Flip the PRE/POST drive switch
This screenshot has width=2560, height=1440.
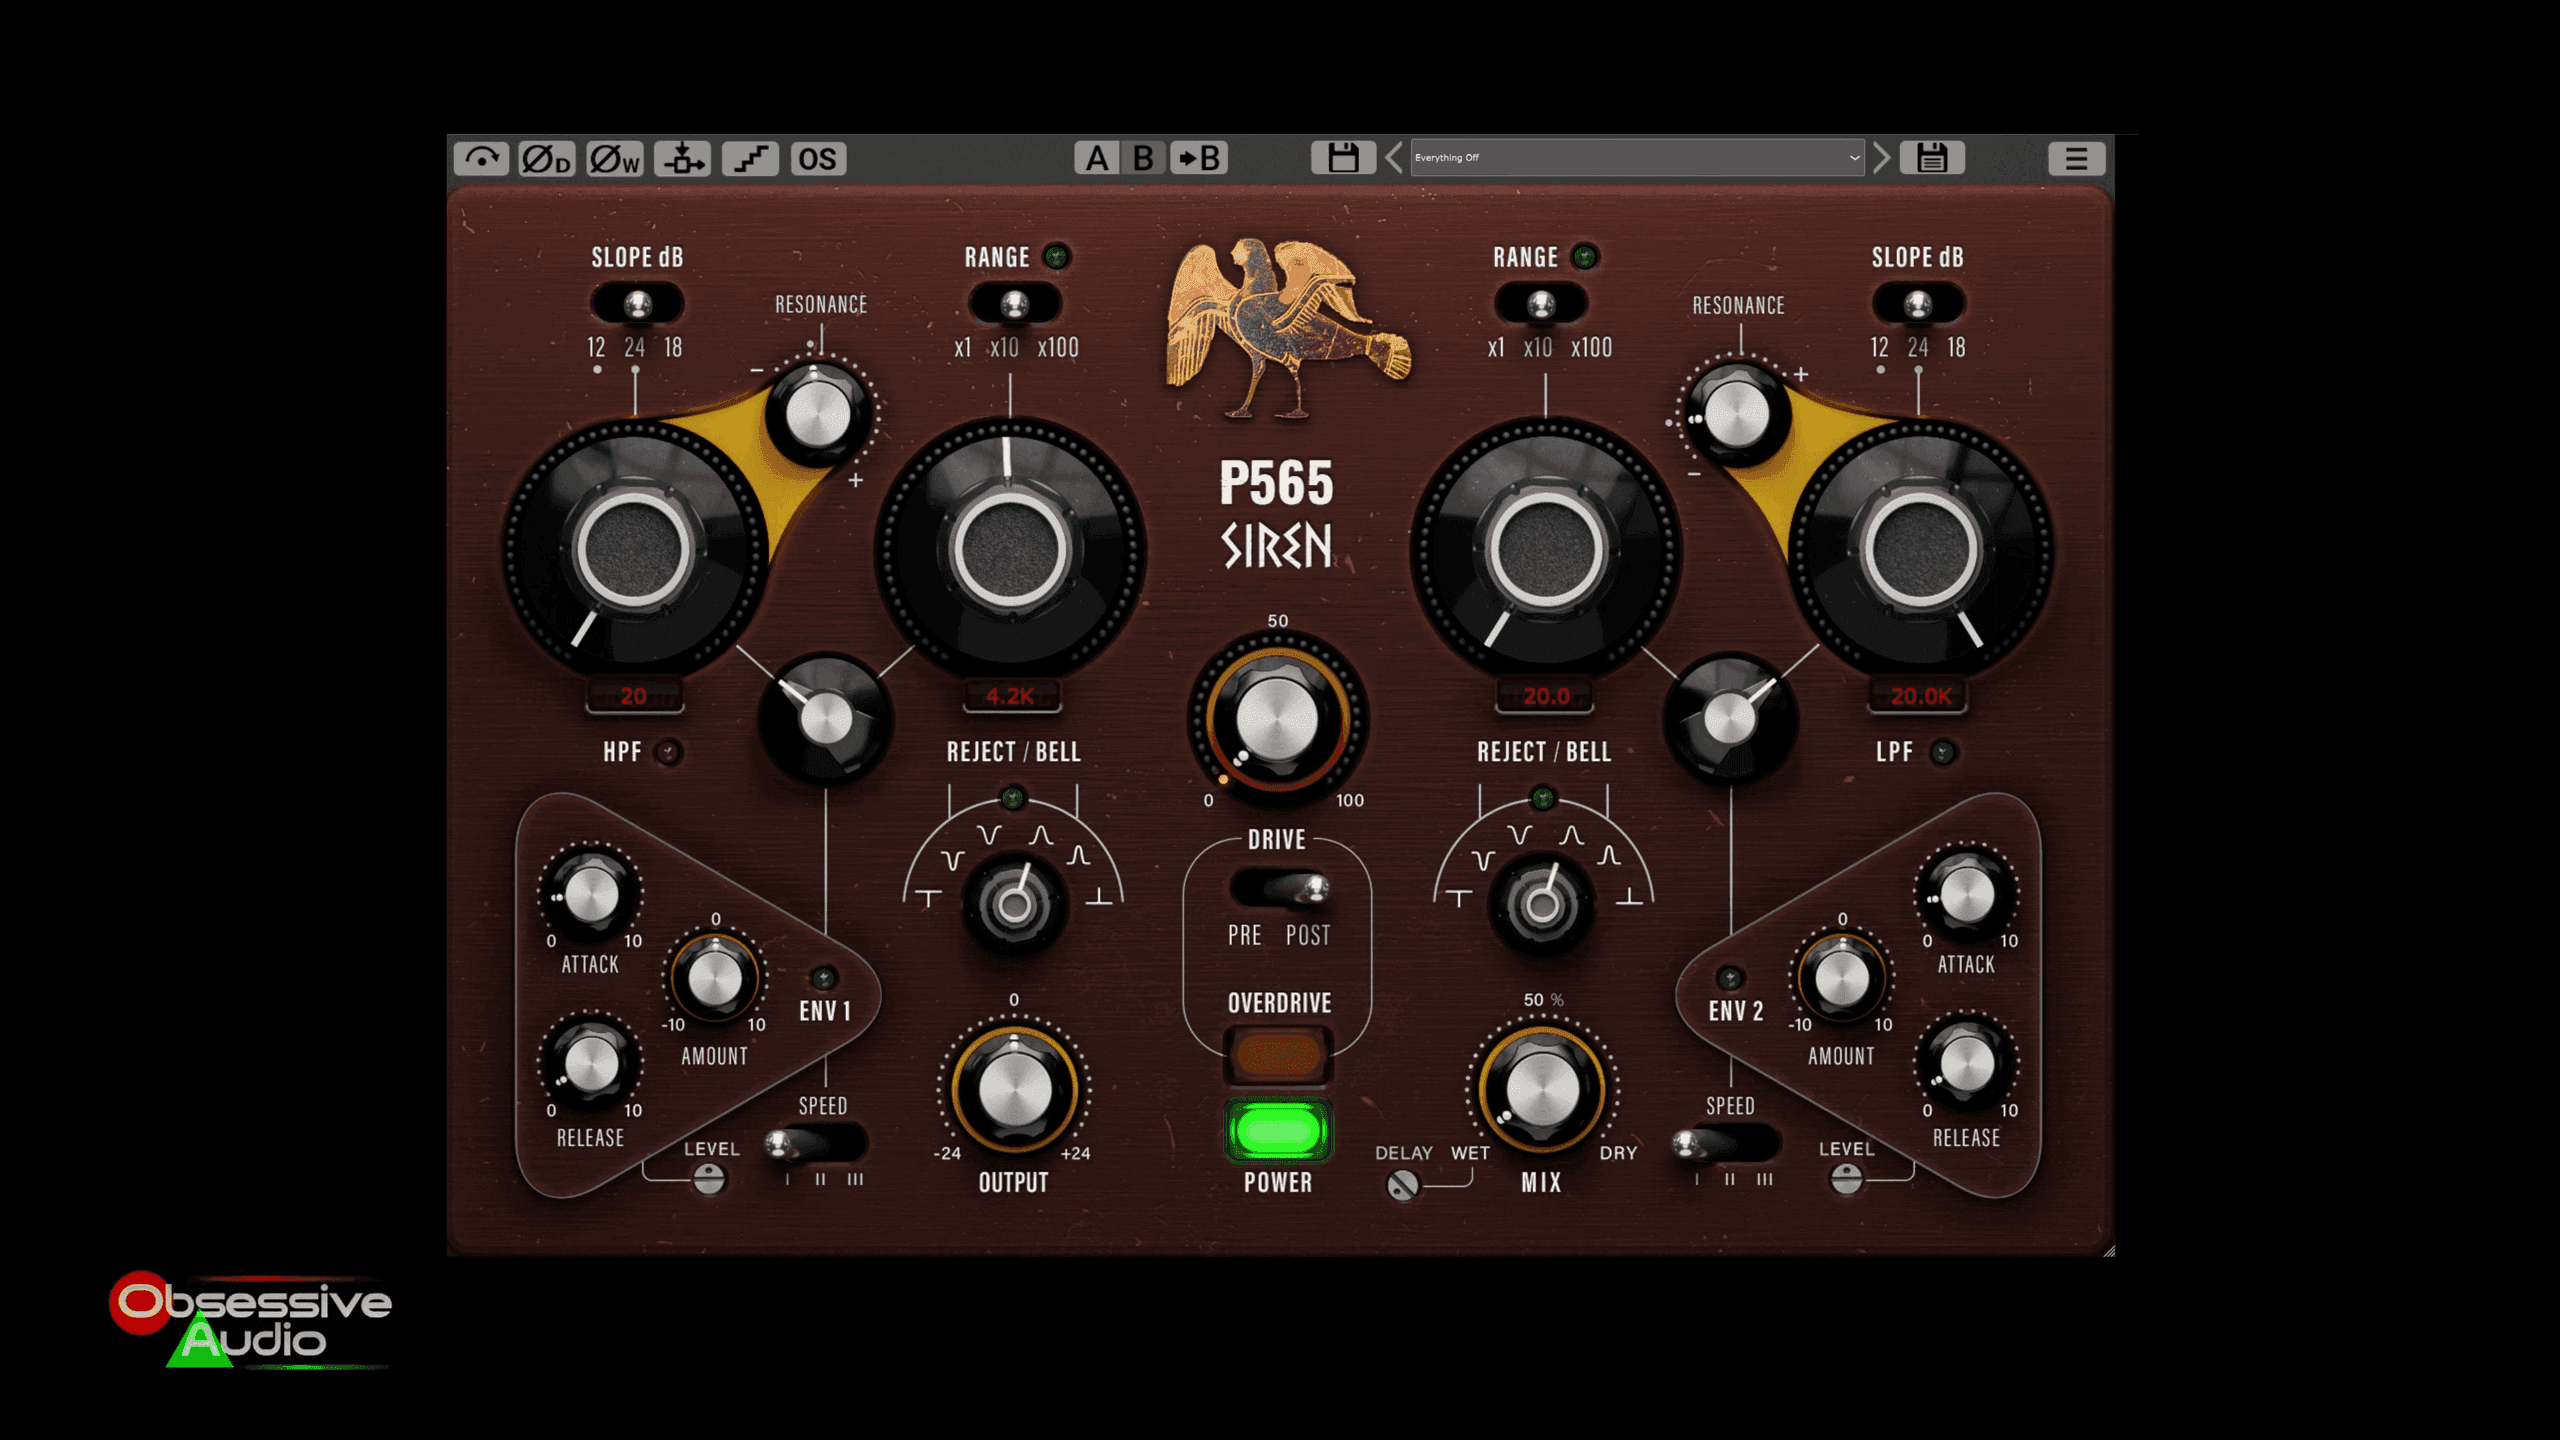coord(1280,888)
